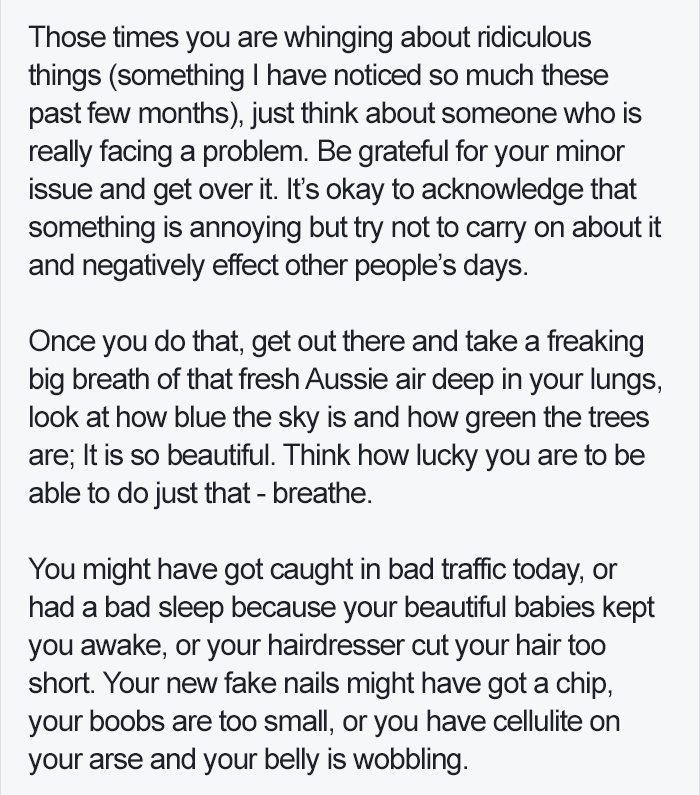Screen dimensions: 700x795
Task: Click the word "whinging" in first paragraph
Action: pos(338,39)
